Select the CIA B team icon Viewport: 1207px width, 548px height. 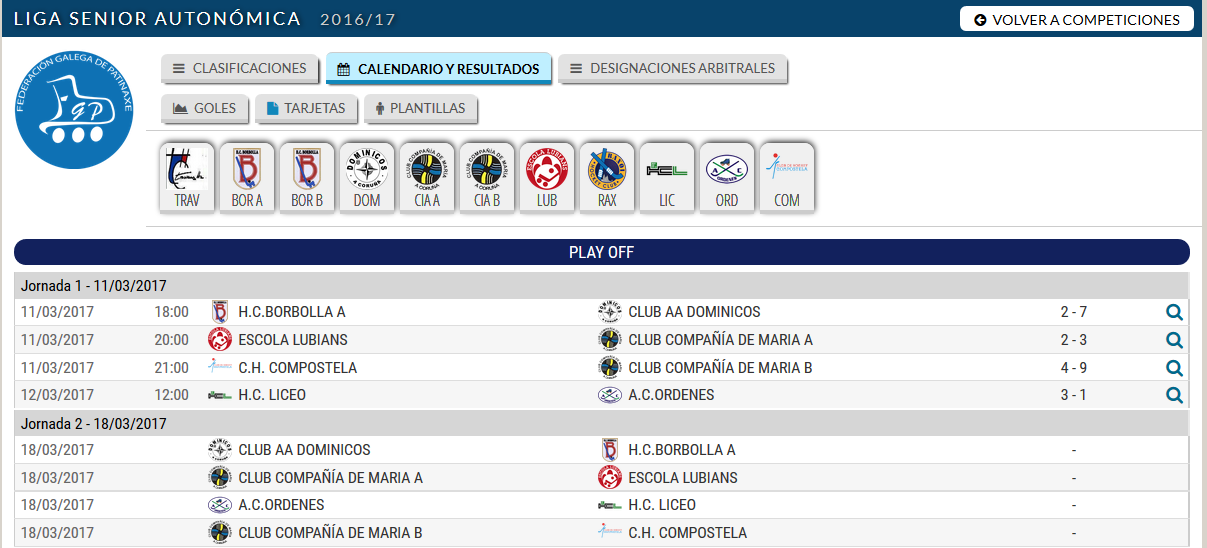point(487,178)
